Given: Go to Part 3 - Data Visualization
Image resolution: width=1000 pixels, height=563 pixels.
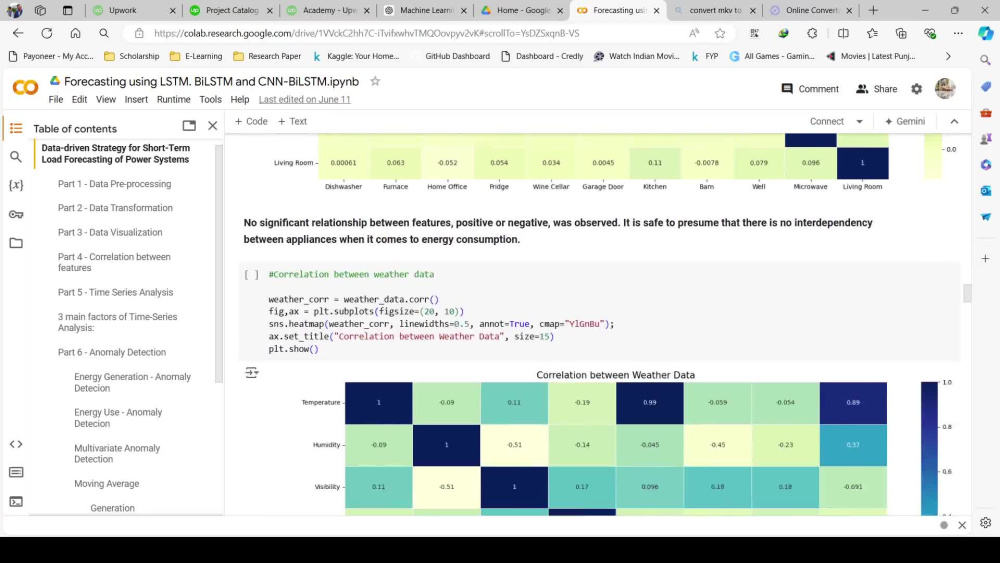Looking at the screenshot, I should pos(110,232).
